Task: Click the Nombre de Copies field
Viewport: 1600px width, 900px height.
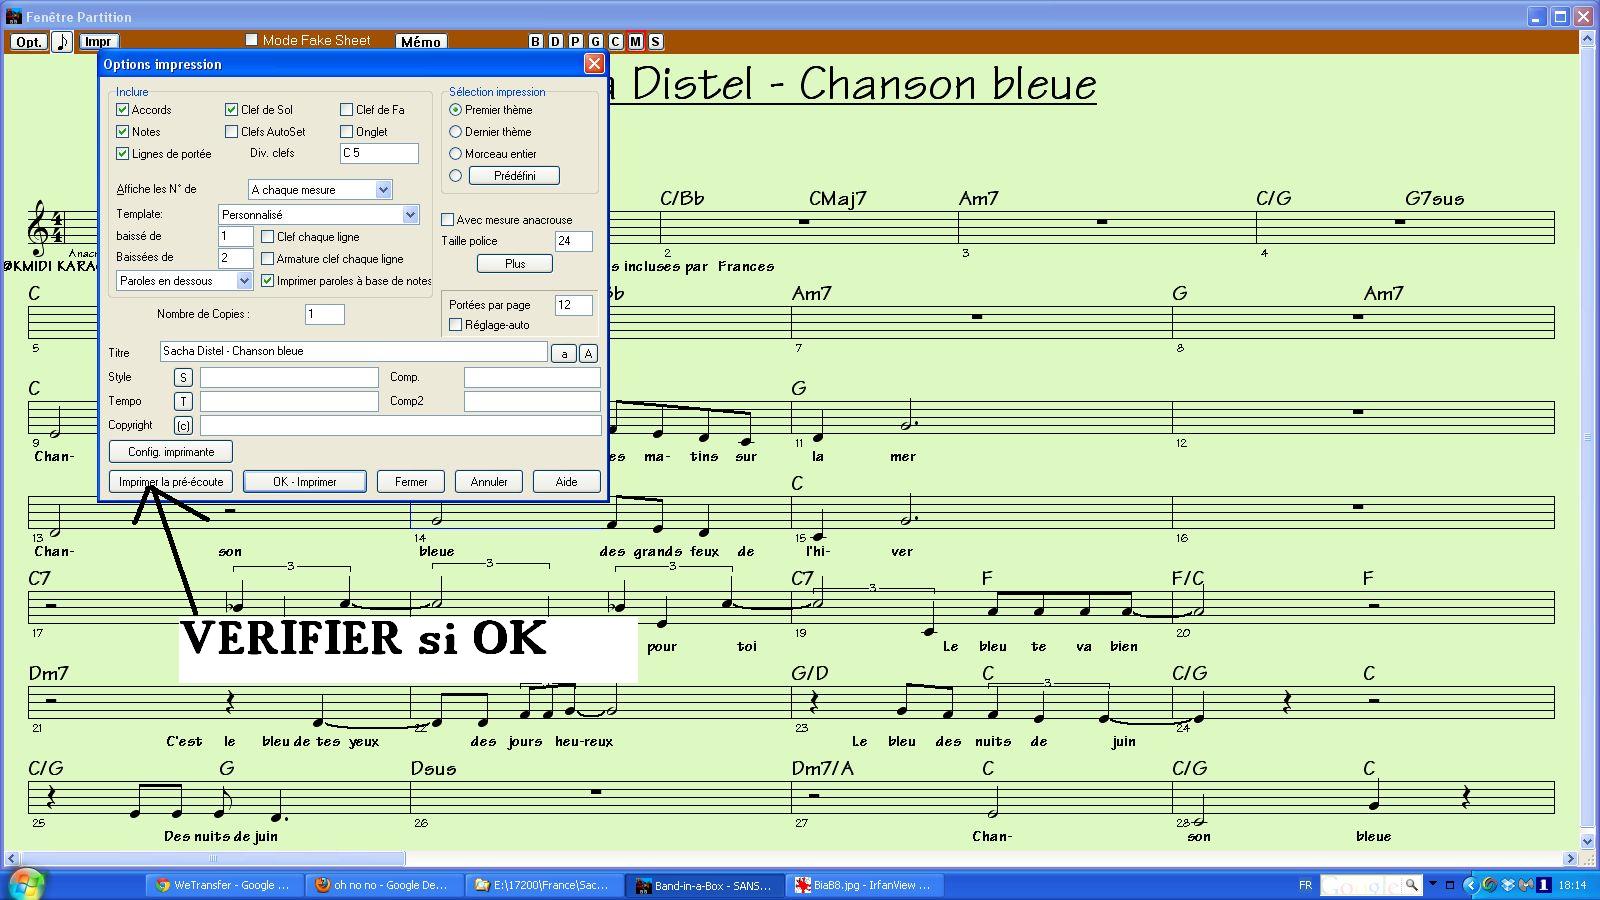Action: click(324, 314)
